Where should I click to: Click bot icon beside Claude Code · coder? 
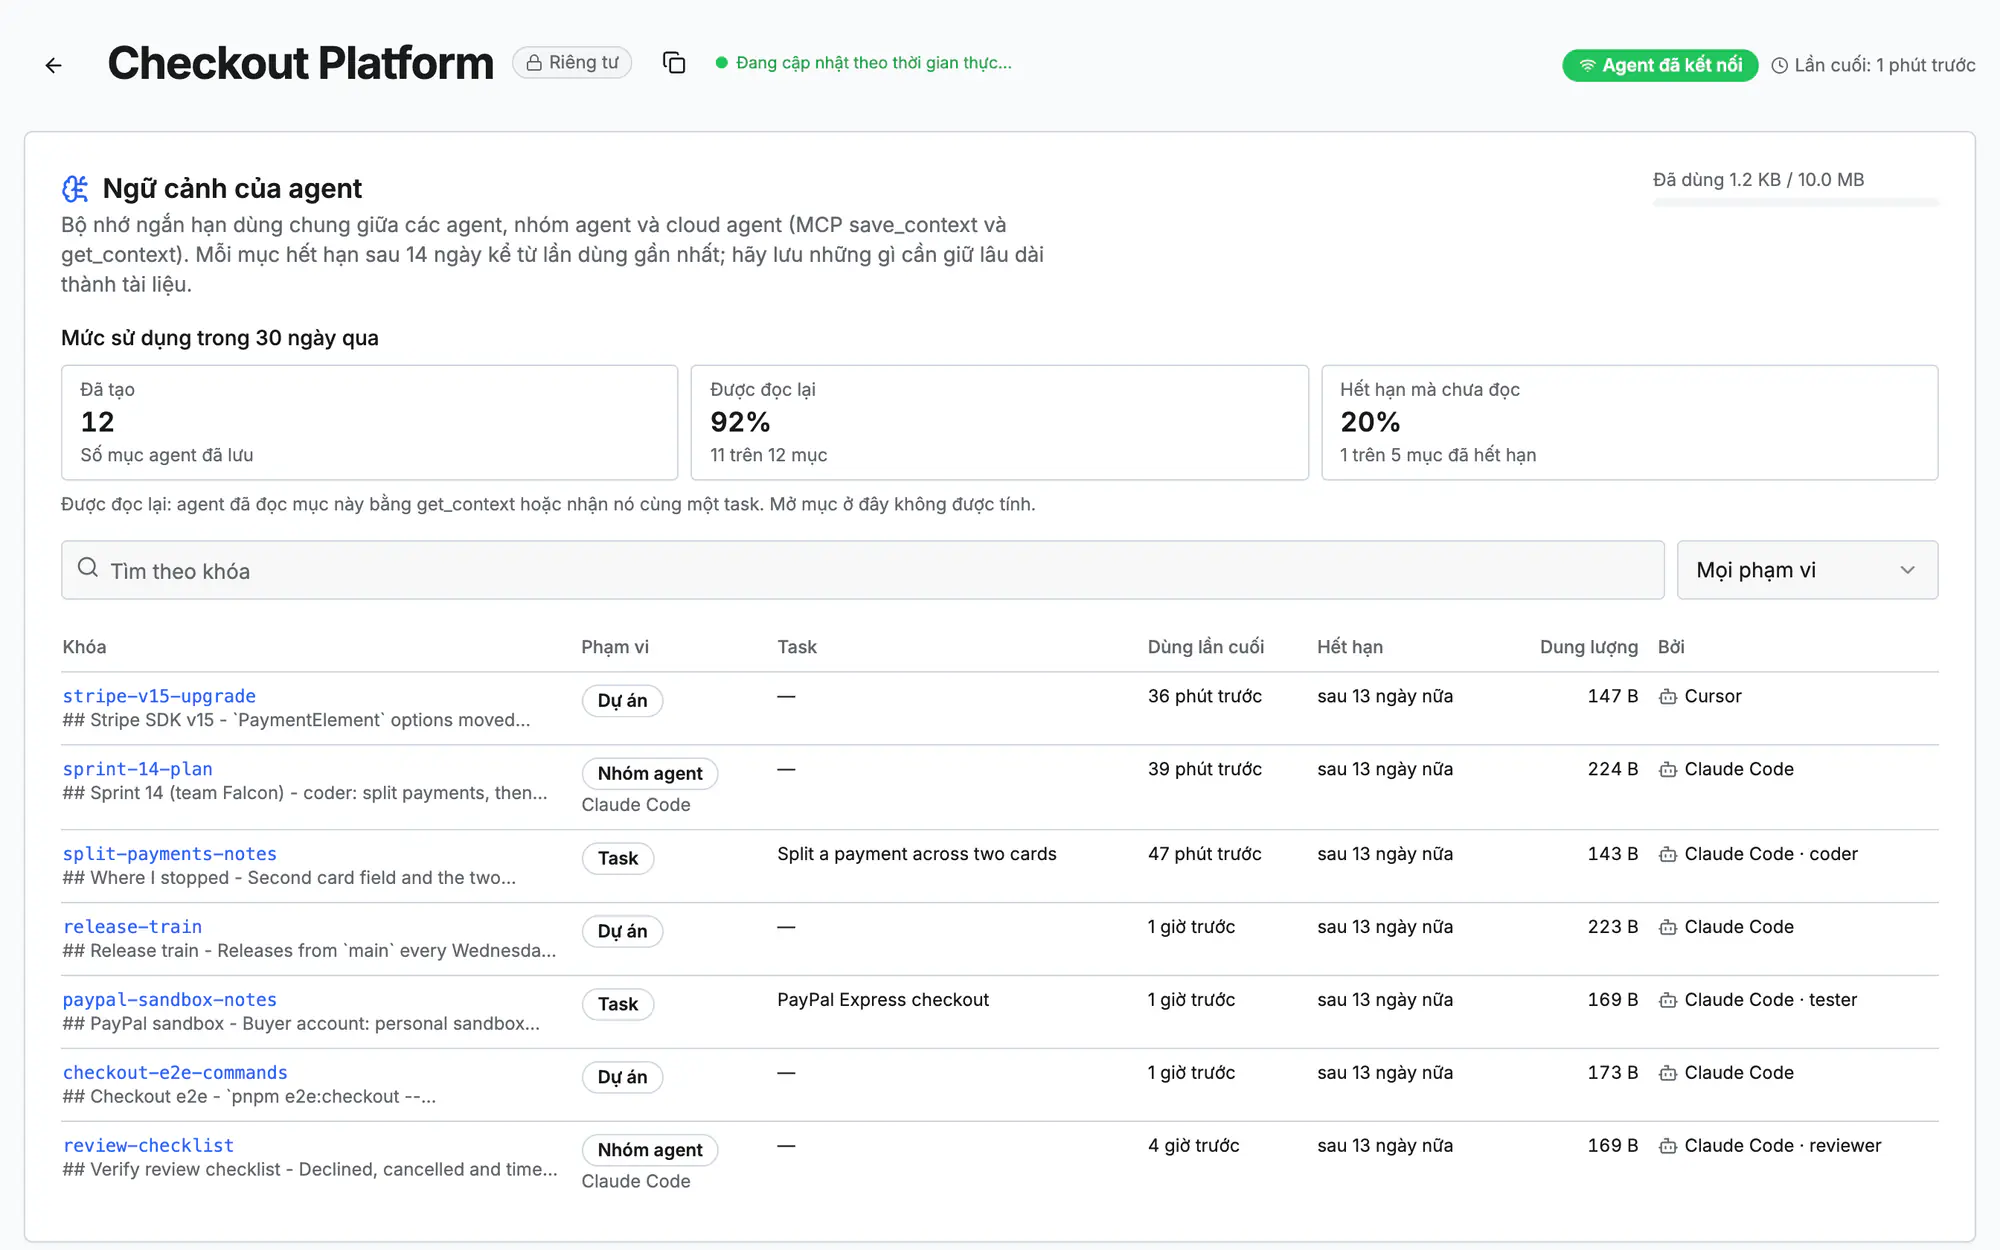click(x=1668, y=855)
